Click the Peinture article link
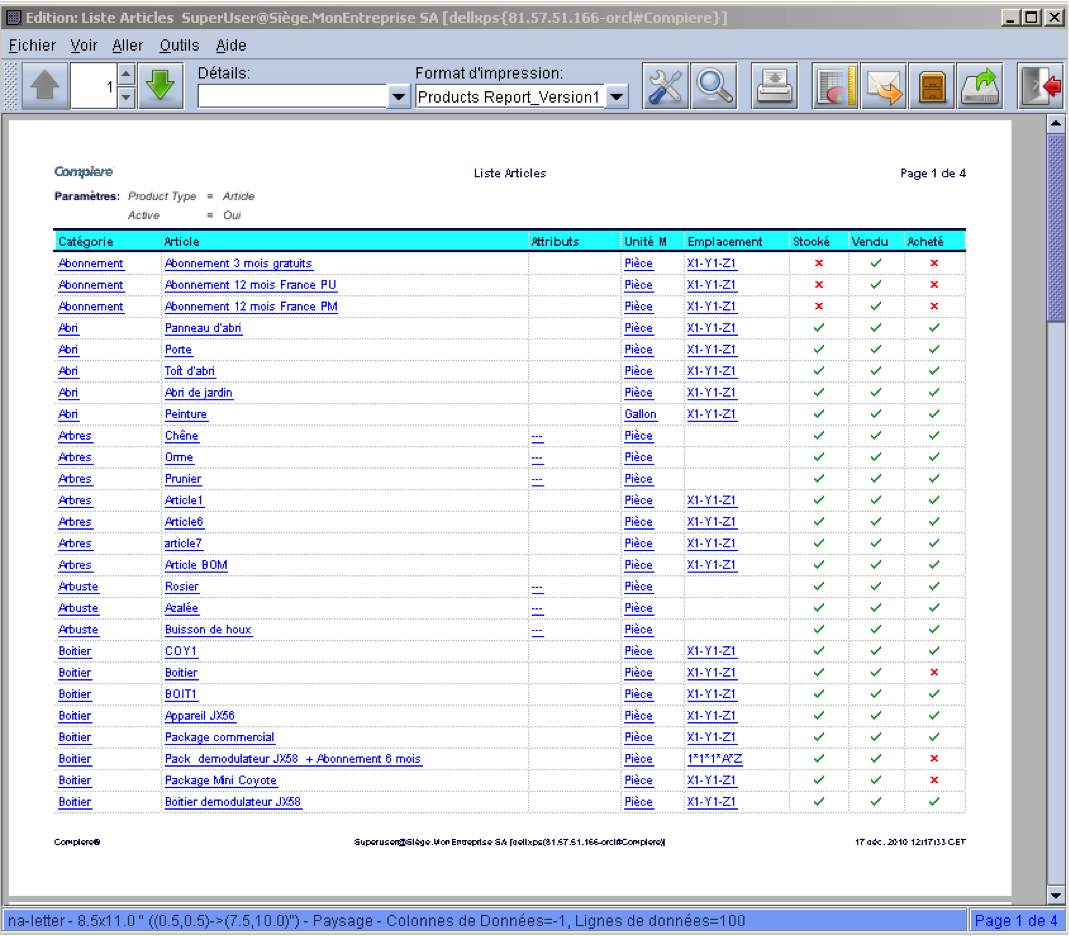Screen dimensions: 1069x936 coord(185,414)
